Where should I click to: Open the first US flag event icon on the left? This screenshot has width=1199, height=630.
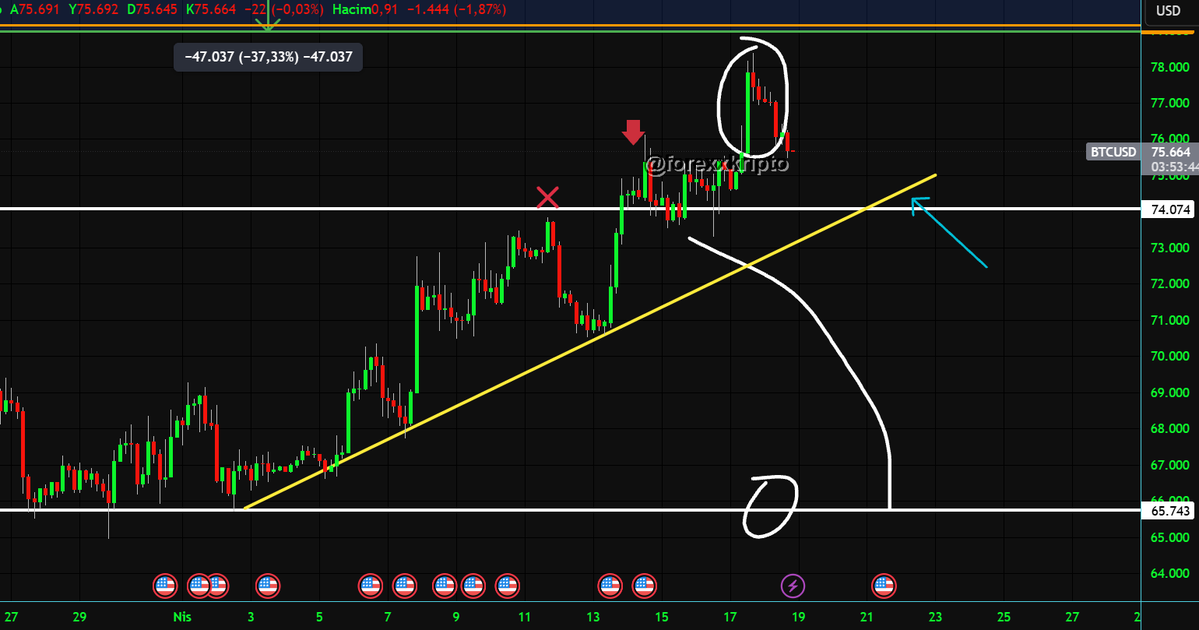point(165,586)
